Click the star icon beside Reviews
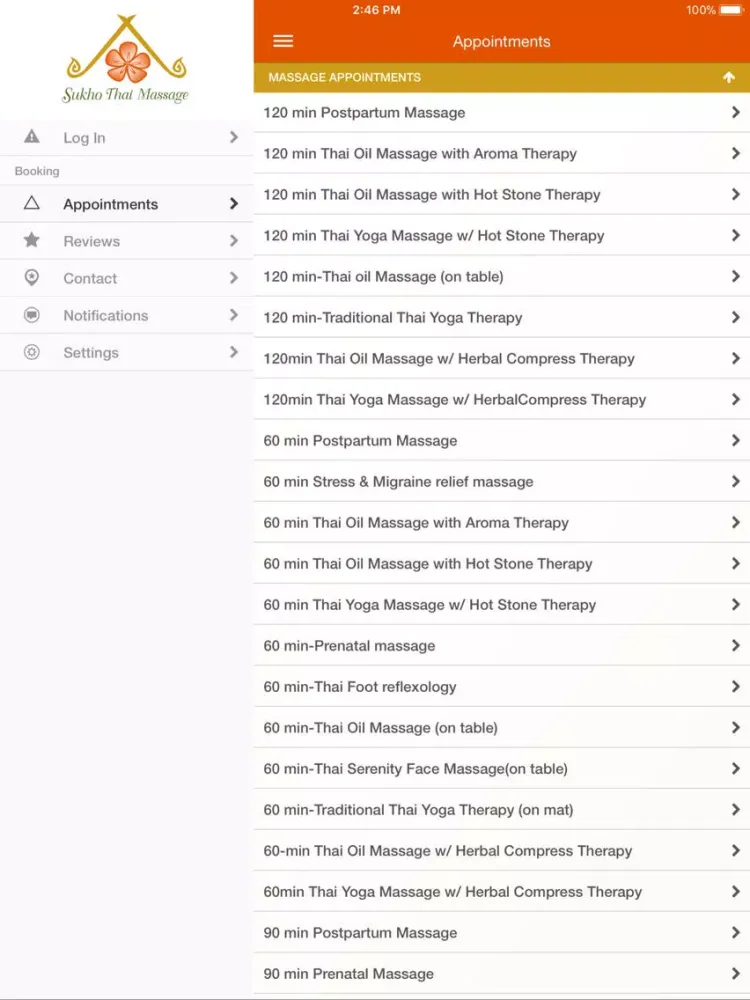Viewport: 750px width, 1000px height. coord(31,240)
